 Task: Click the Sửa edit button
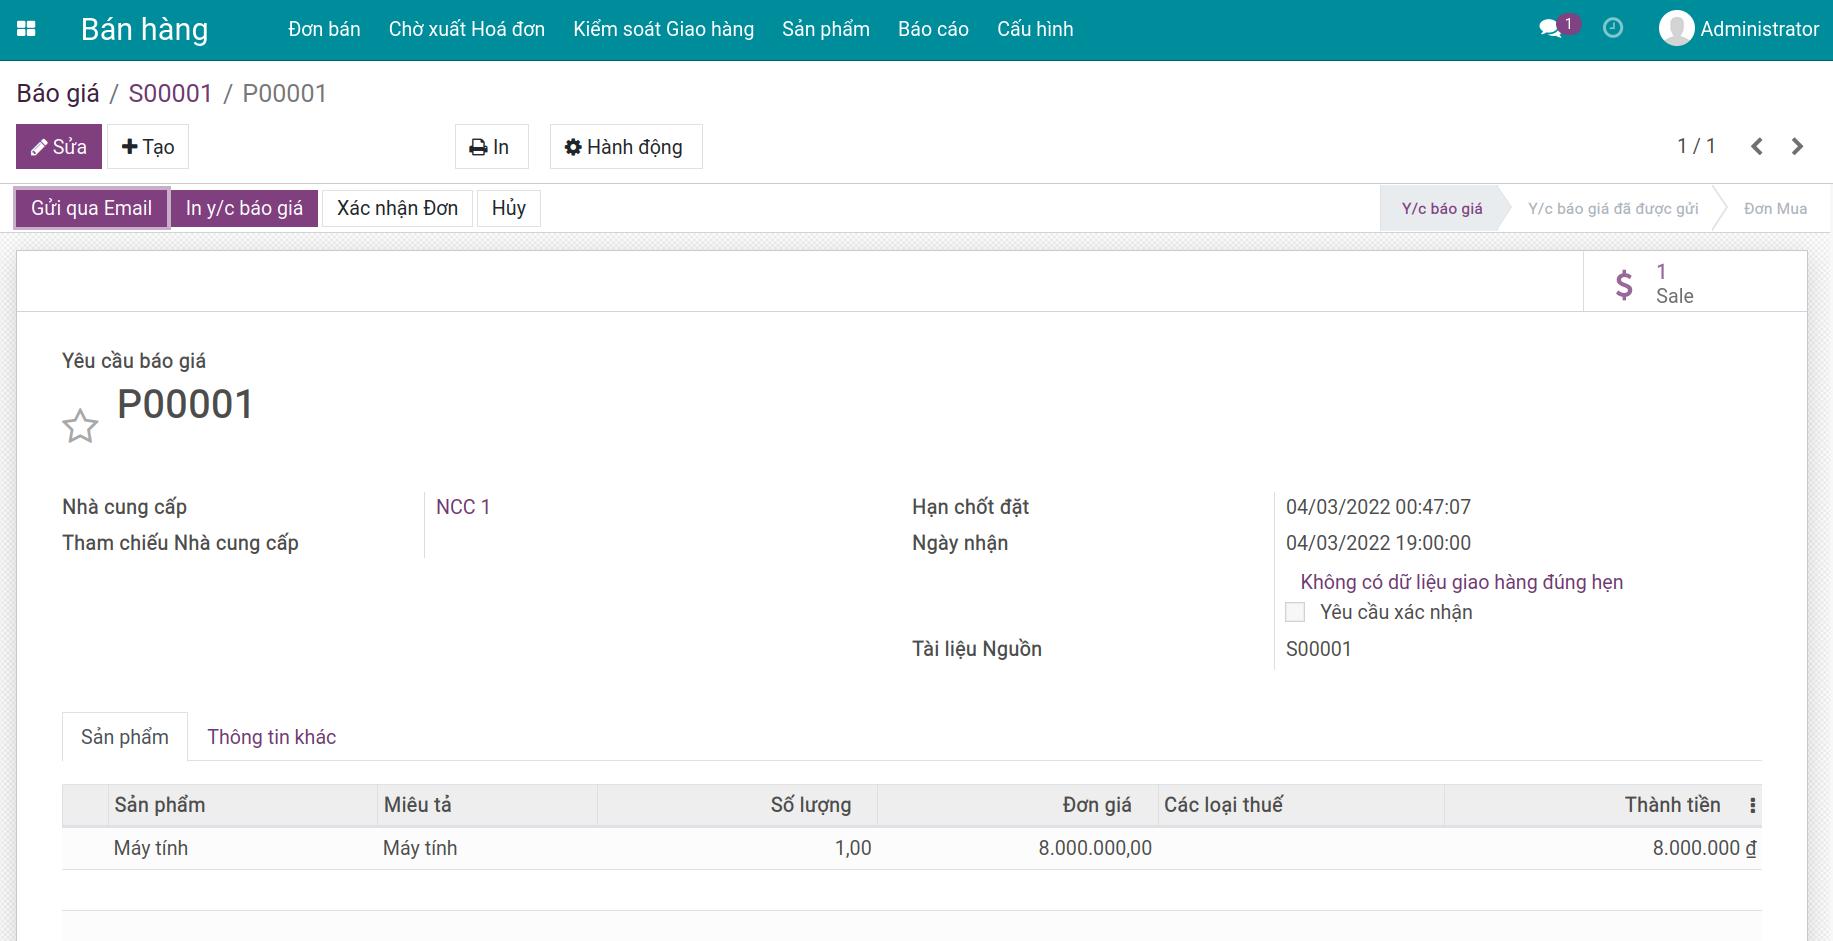point(59,147)
